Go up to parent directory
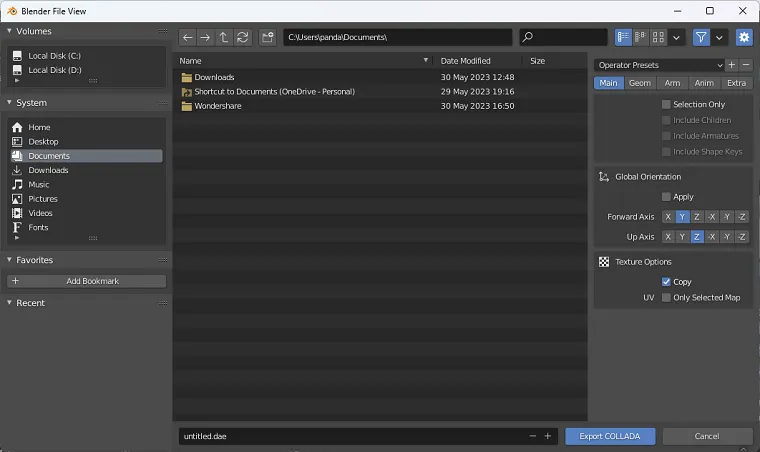The height and width of the screenshot is (452, 760). (223, 37)
